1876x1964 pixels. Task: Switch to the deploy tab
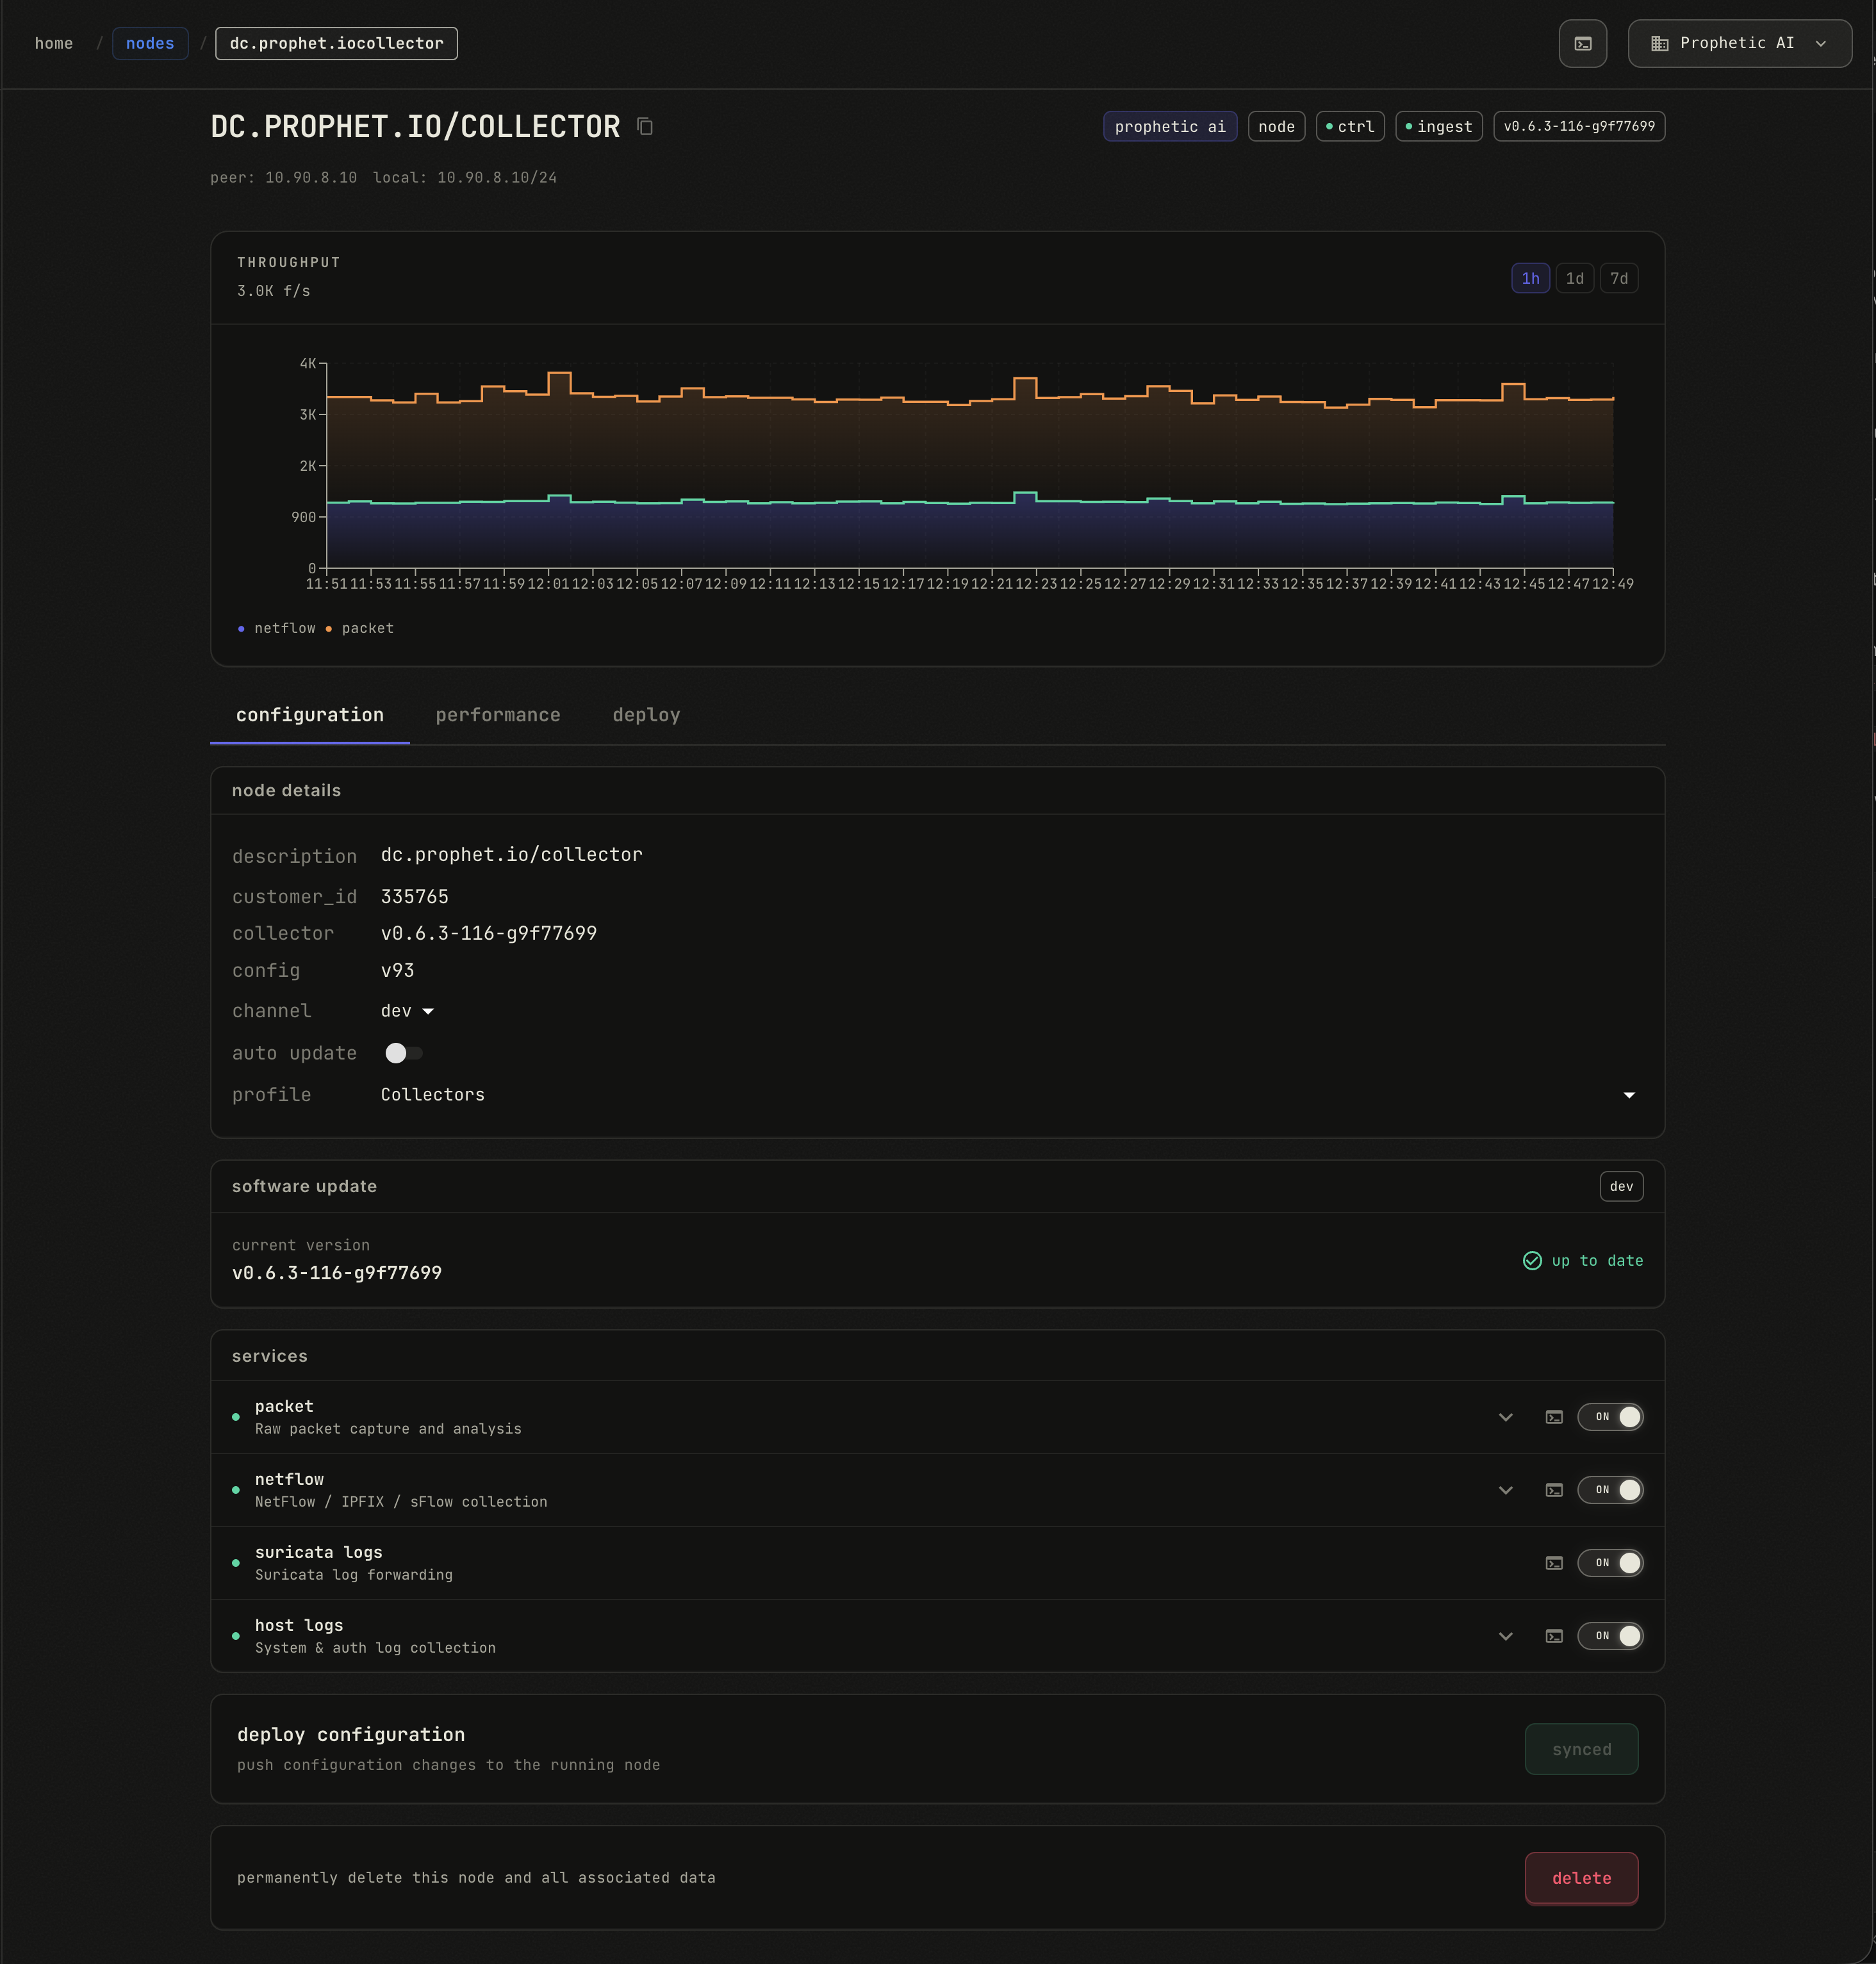pos(646,715)
